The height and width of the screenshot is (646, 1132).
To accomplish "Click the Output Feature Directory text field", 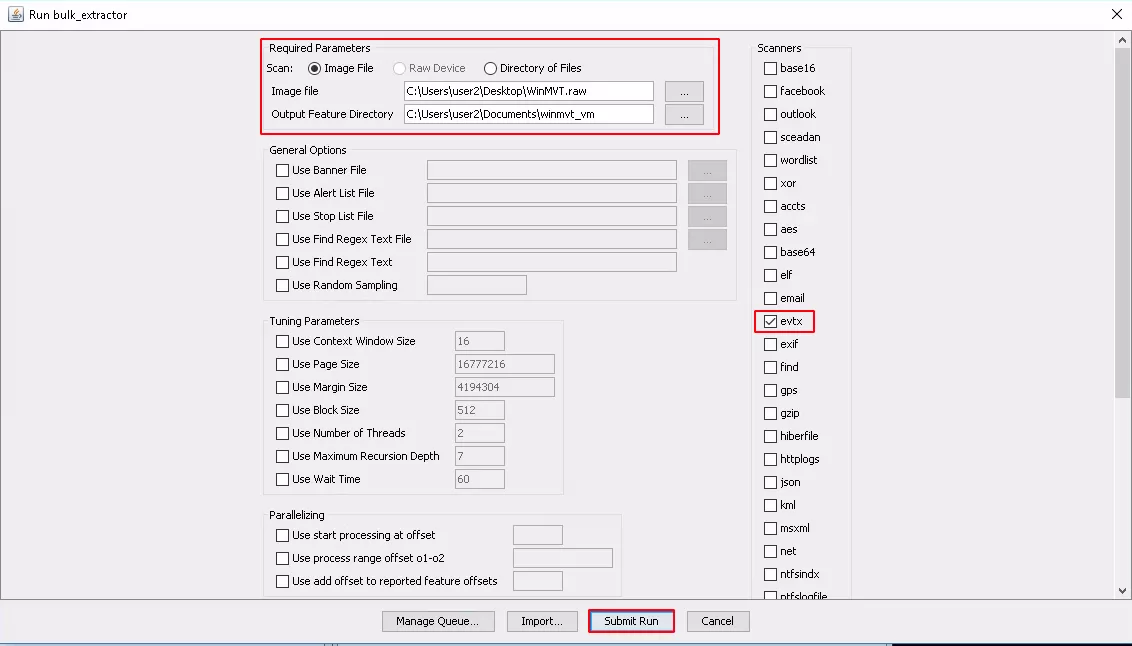I will point(528,114).
